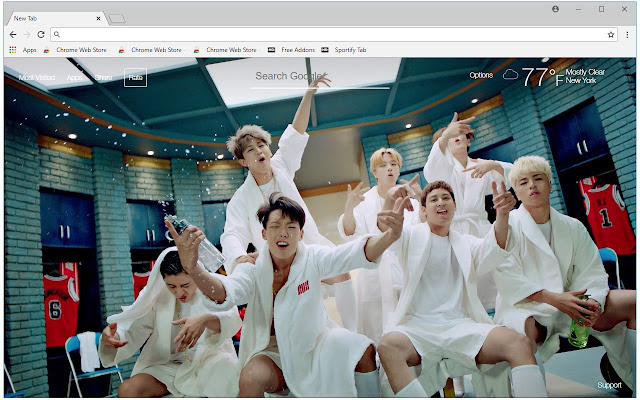This screenshot has height=400, width=640.
Task: Click the Rate button
Action: [x=136, y=78]
